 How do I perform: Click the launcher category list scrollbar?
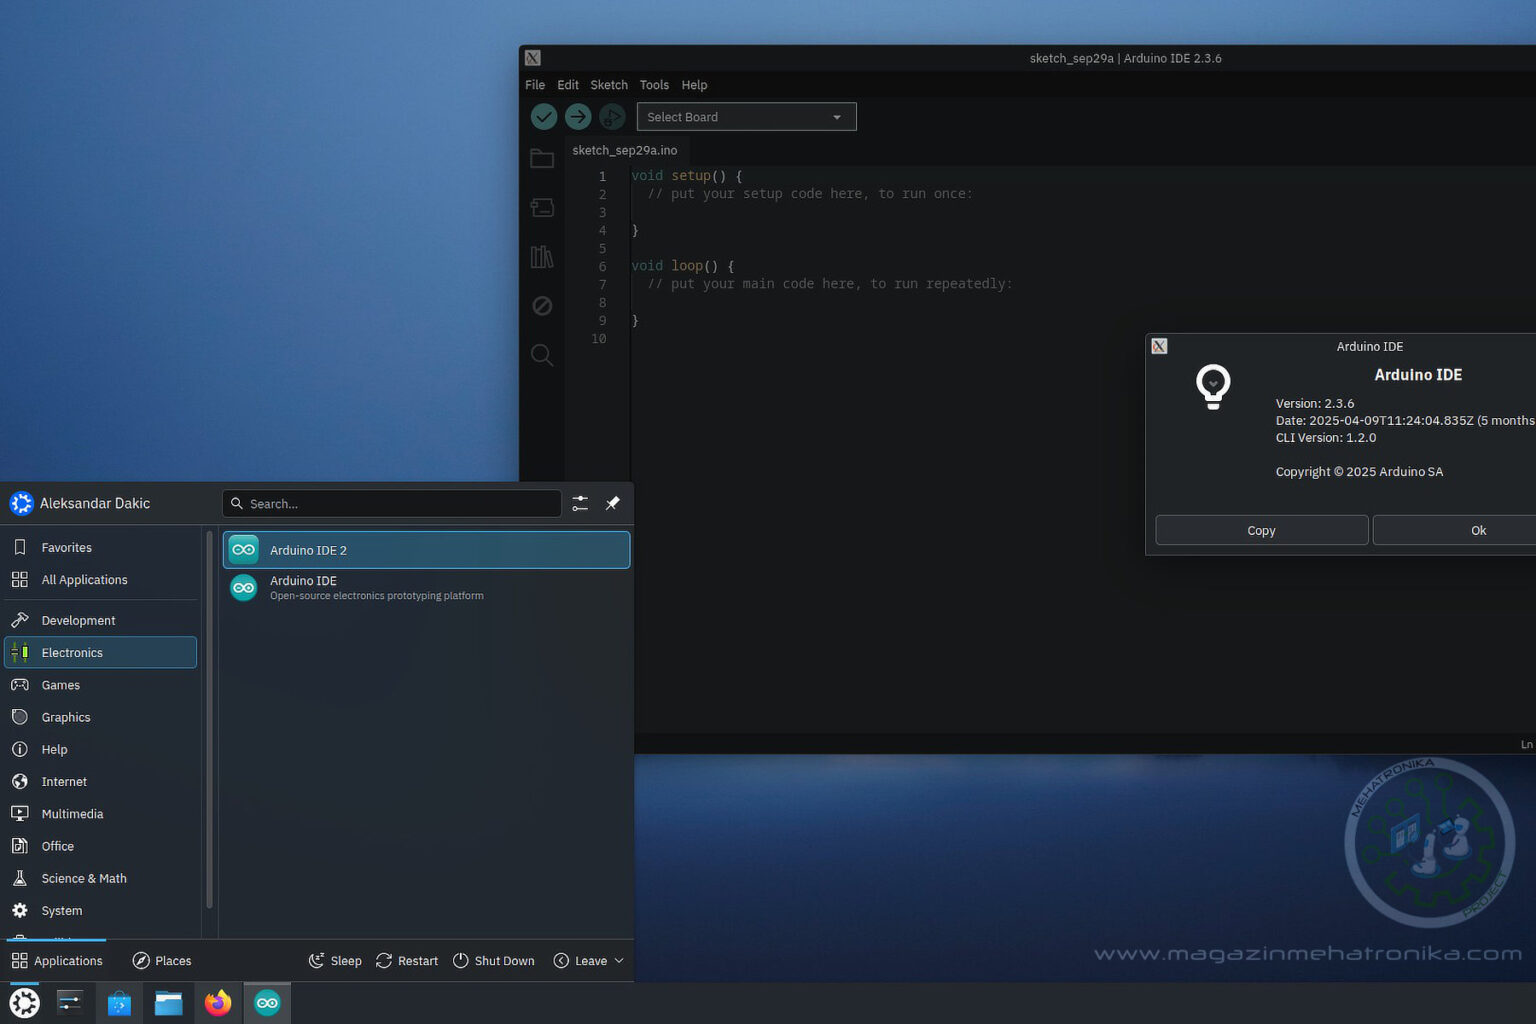[x=209, y=720]
